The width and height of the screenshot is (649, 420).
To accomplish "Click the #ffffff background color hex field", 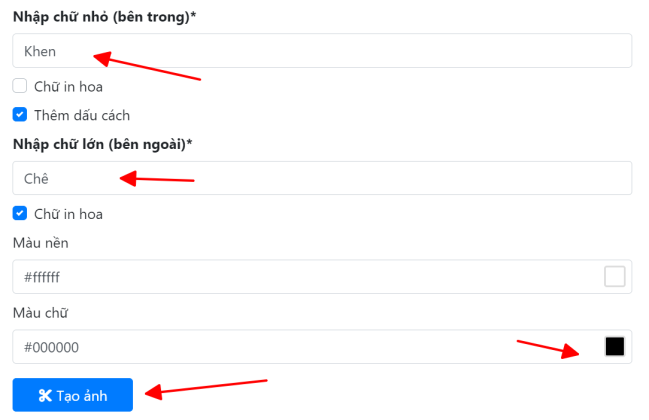I will coord(322,276).
